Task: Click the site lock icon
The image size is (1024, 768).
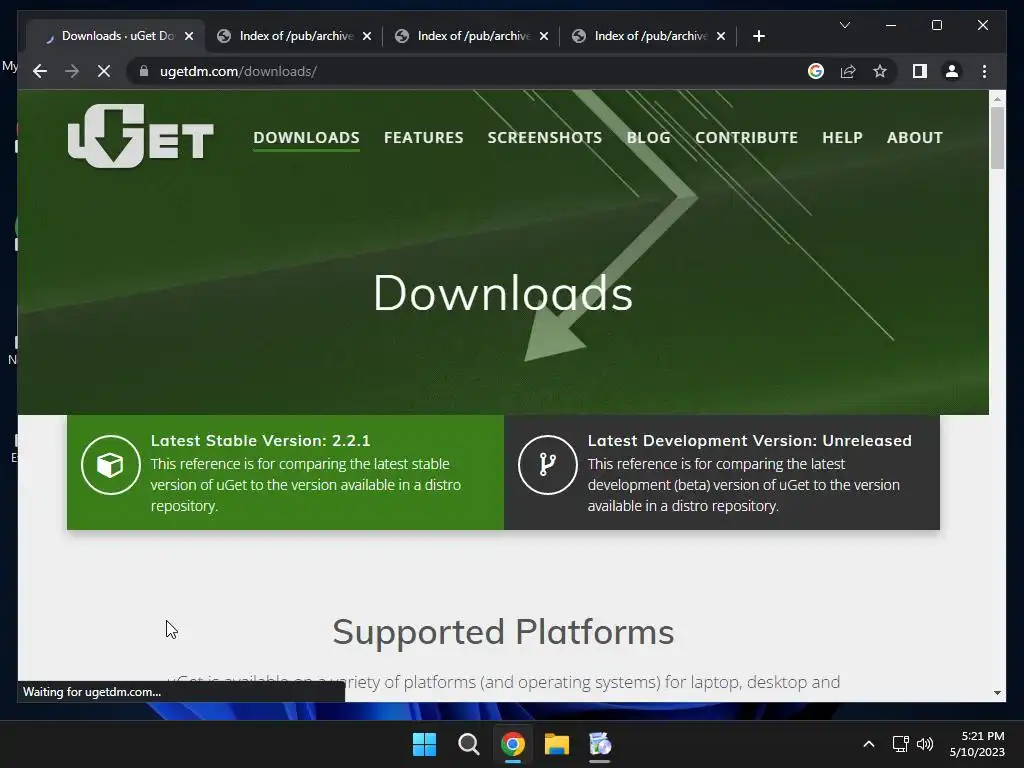Action: pos(144,71)
